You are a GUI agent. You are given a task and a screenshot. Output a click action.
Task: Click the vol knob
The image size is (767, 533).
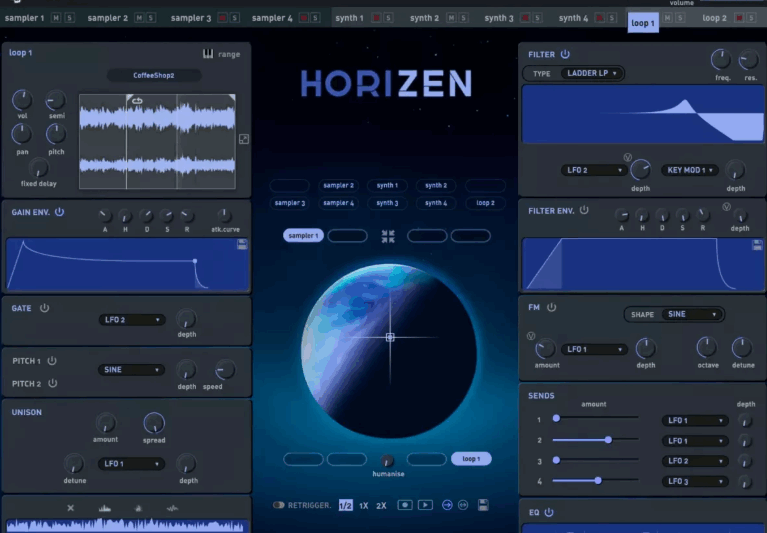point(22,100)
